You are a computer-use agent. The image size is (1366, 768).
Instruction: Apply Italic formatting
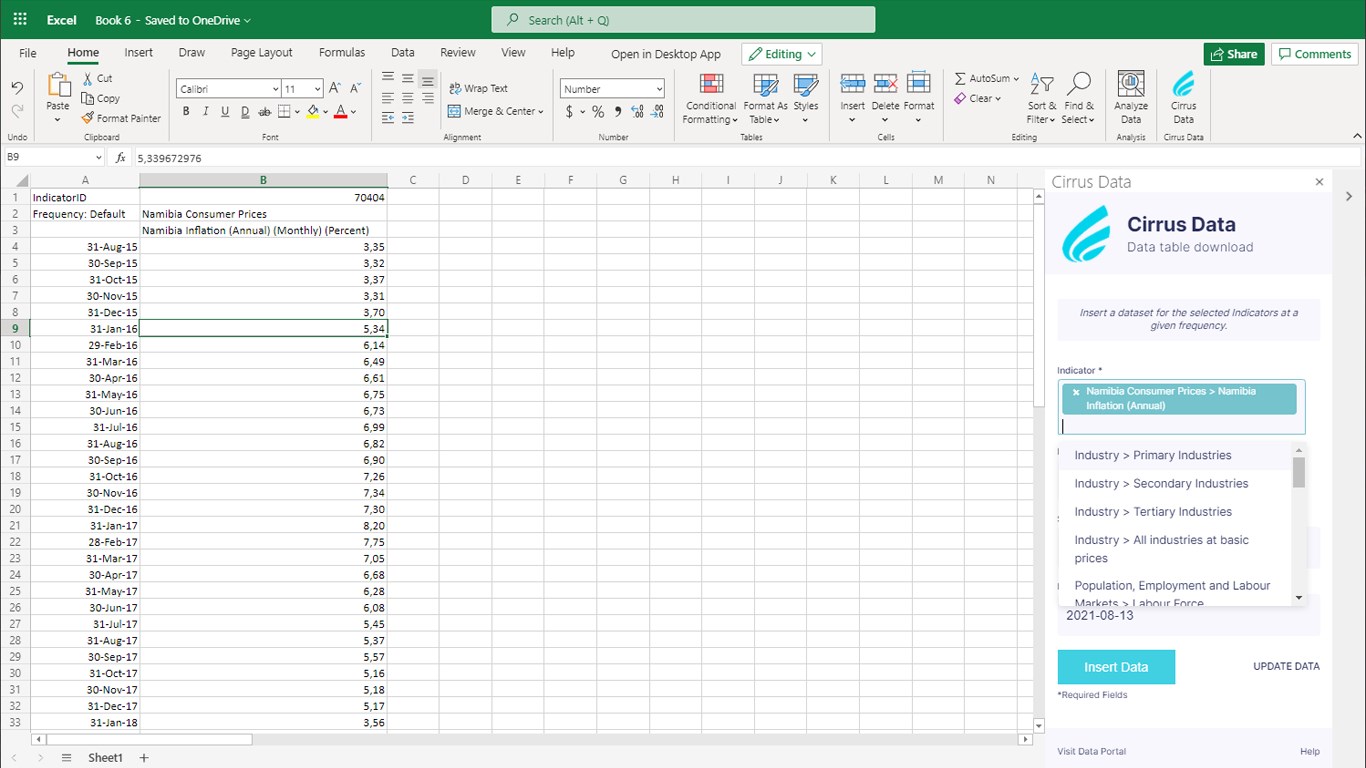click(205, 111)
